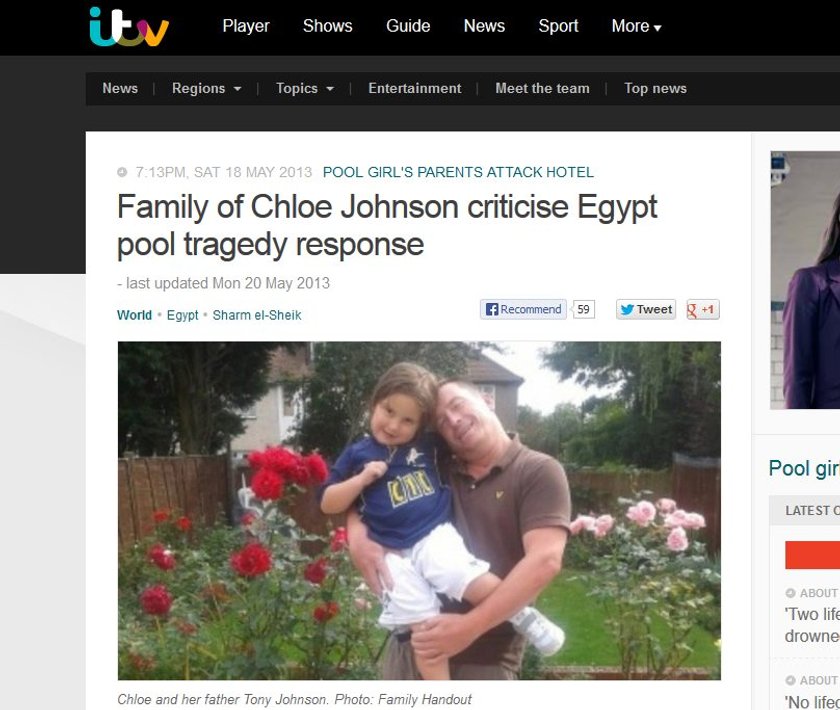Open the Entertainment news tab
The image size is (840, 710).
(415, 88)
